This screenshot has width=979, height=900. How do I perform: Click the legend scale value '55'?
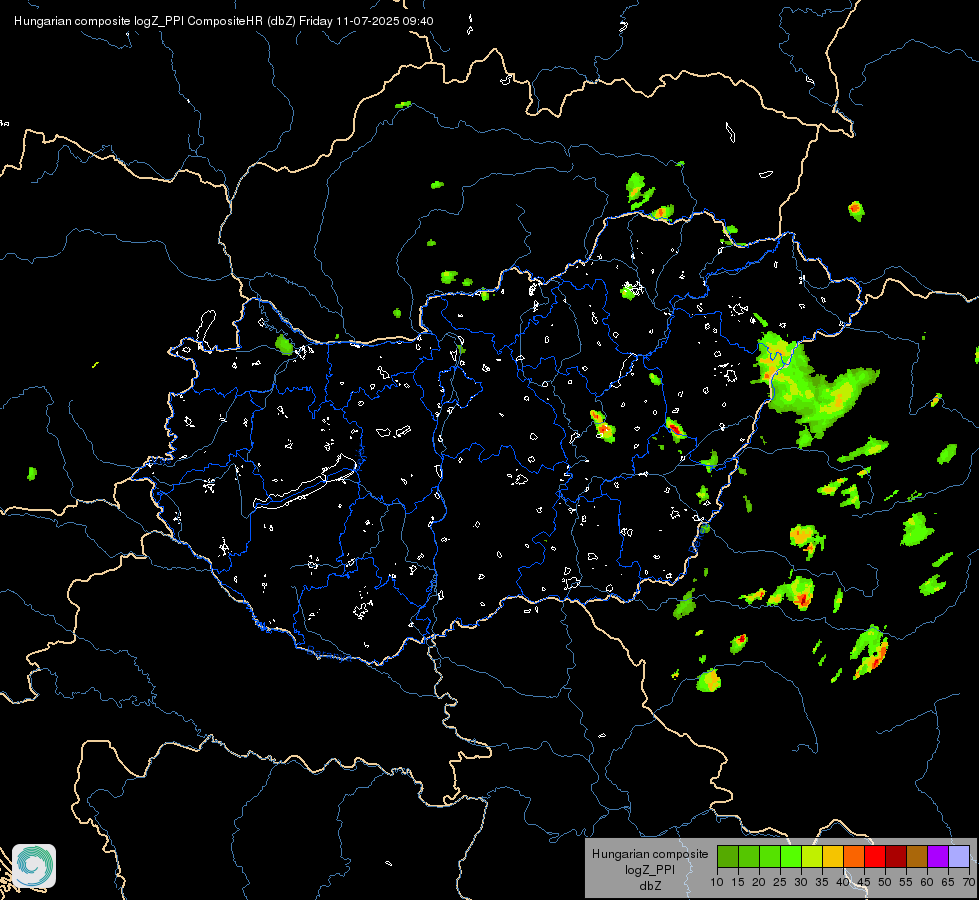pos(906,882)
